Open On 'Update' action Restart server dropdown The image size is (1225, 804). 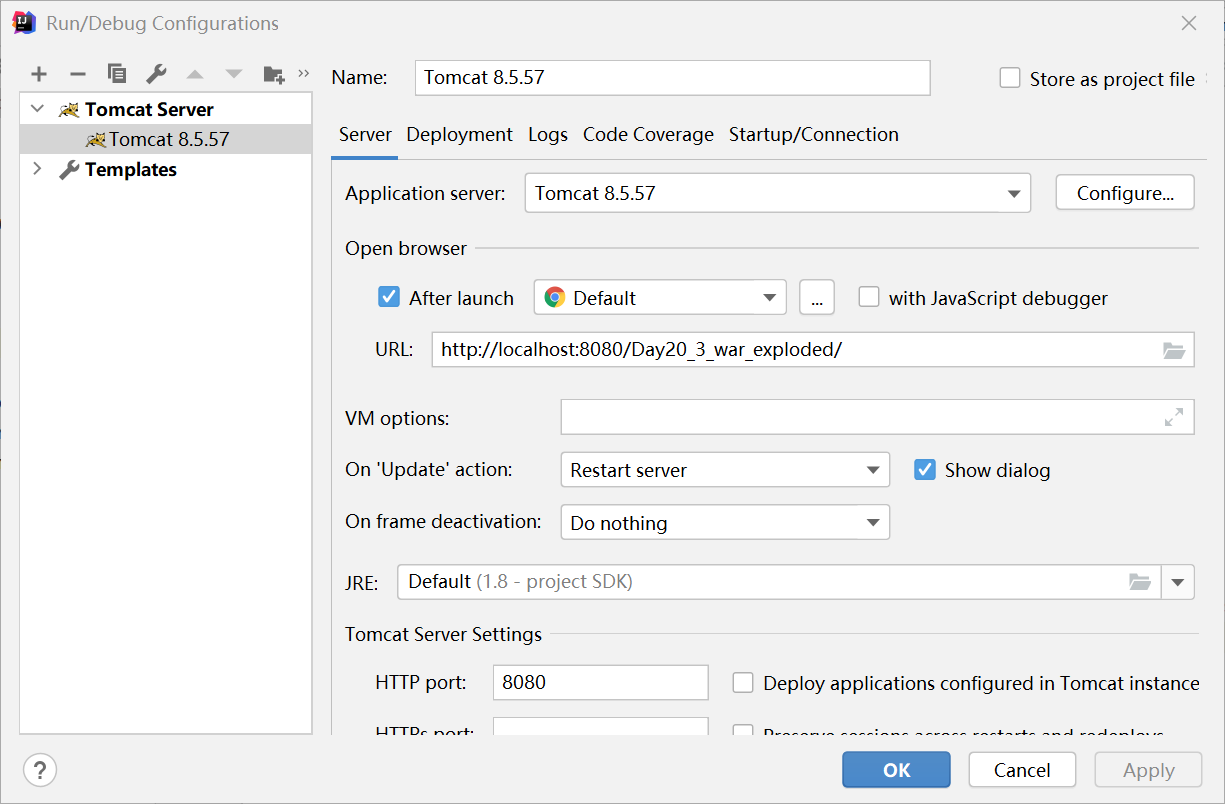725,470
